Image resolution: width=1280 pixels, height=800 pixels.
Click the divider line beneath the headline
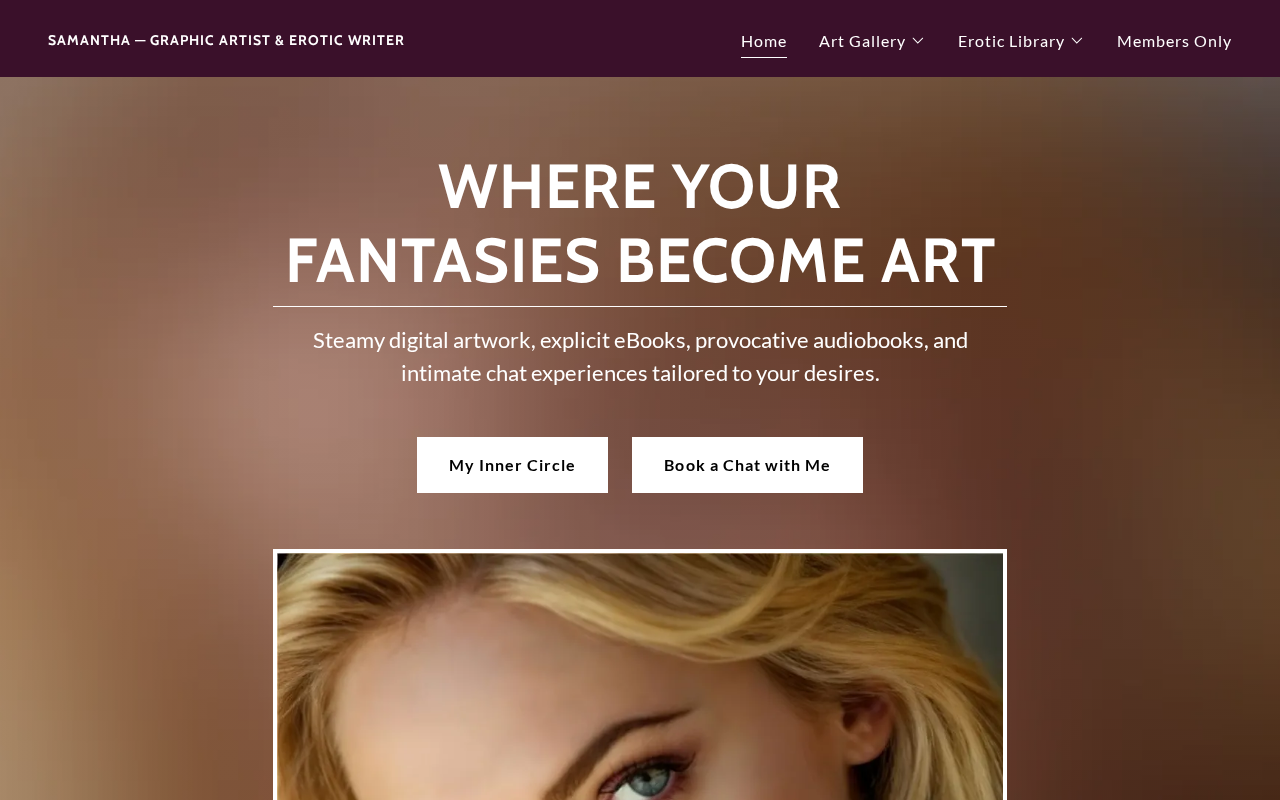pyautogui.click(x=640, y=306)
